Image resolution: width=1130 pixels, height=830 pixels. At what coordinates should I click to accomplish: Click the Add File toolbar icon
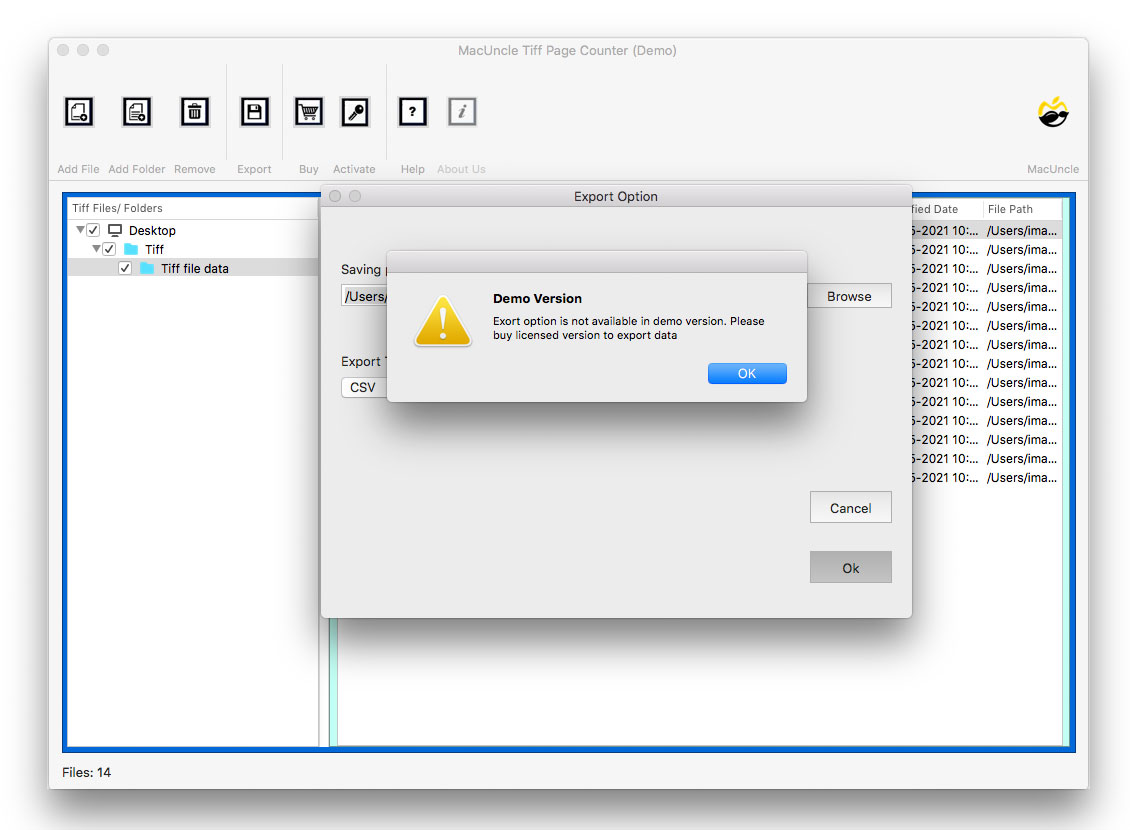[79, 112]
